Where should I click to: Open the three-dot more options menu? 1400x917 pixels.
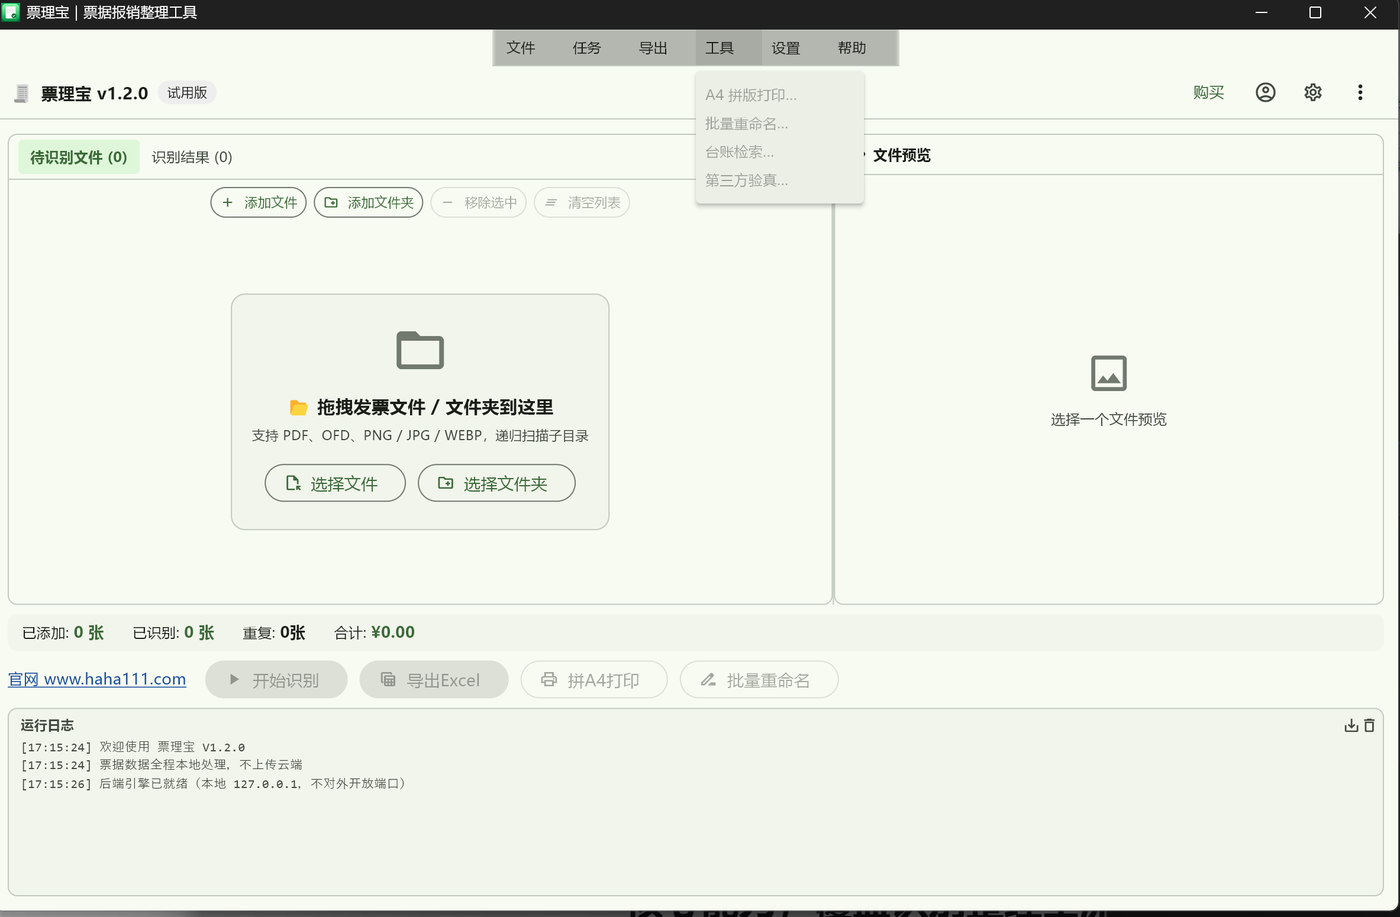[x=1360, y=92]
